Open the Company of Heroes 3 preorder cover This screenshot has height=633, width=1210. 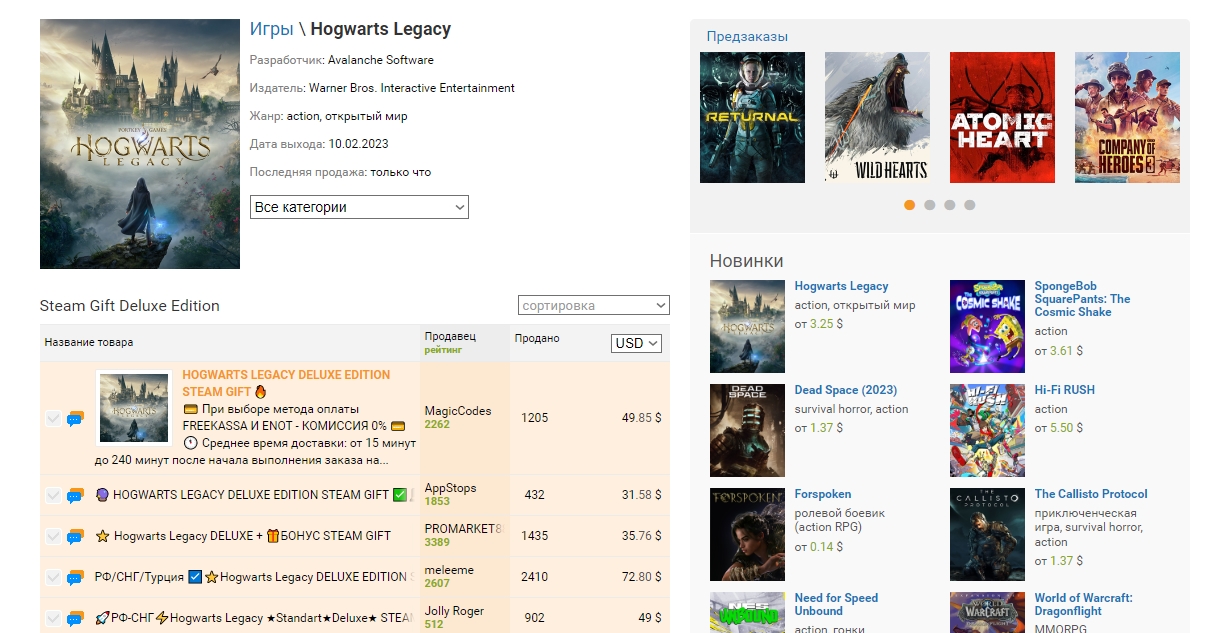tap(1127, 117)
